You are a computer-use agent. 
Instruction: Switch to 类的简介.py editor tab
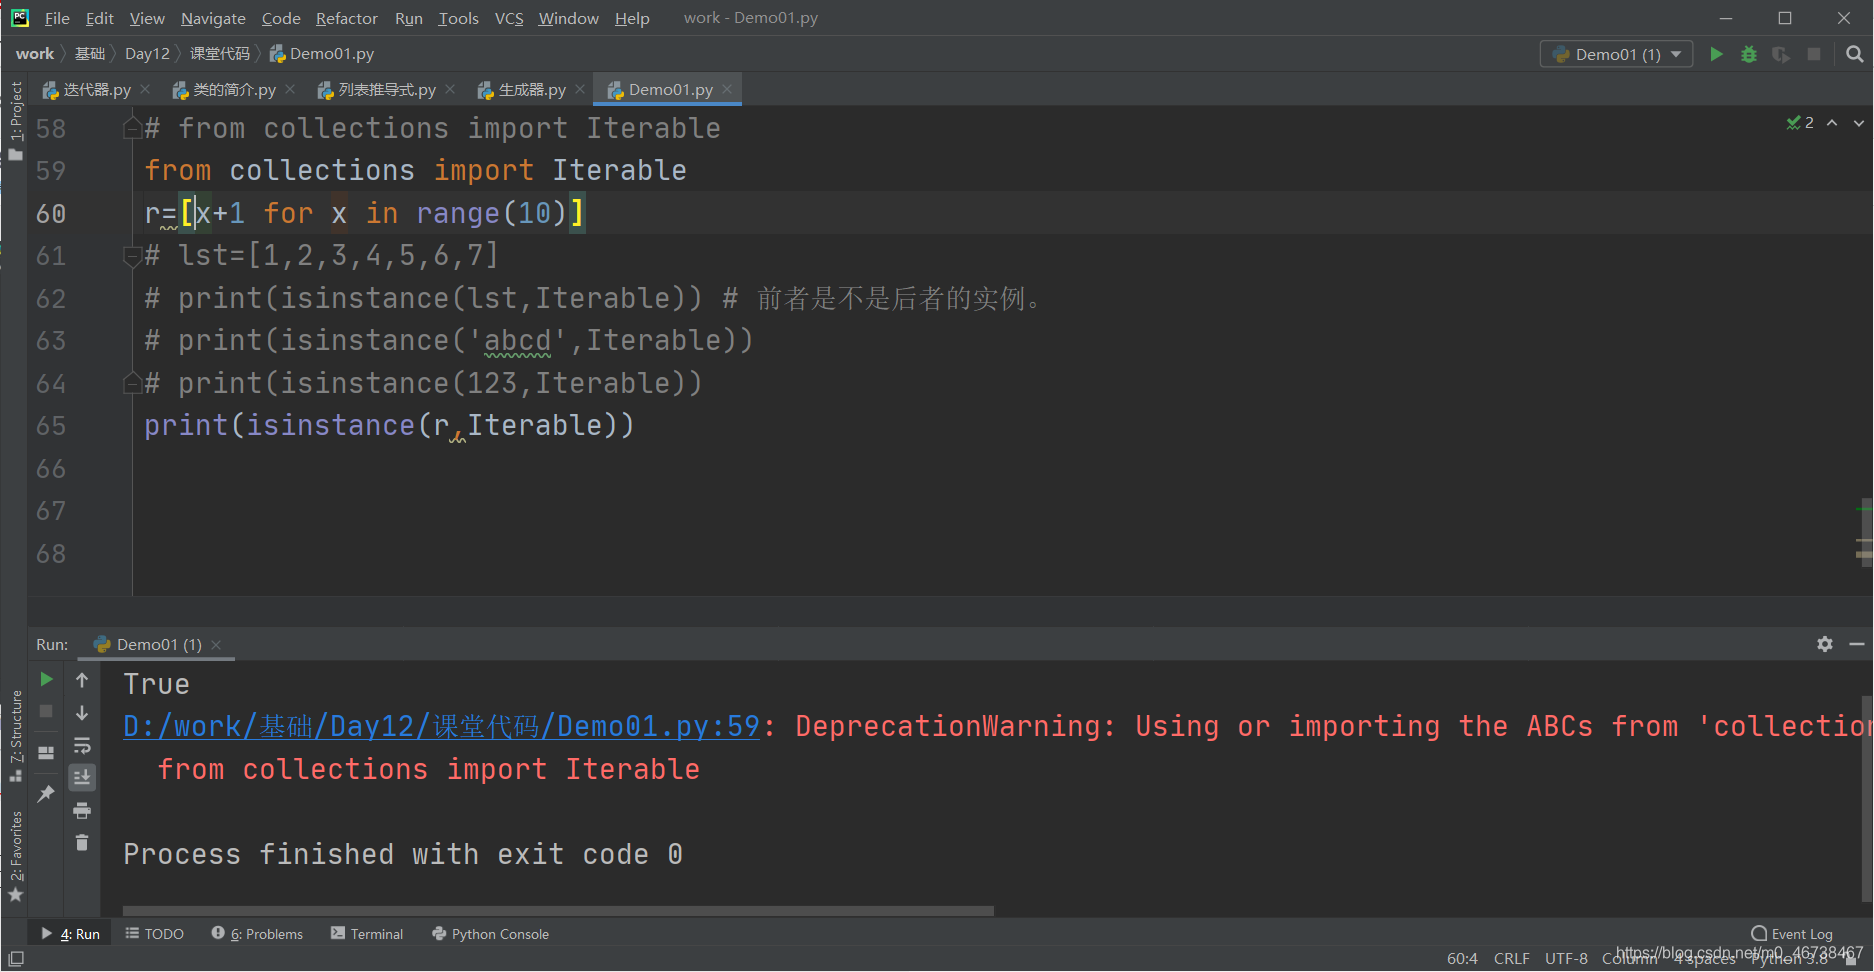pyautogui.click(x=224, y=90)
